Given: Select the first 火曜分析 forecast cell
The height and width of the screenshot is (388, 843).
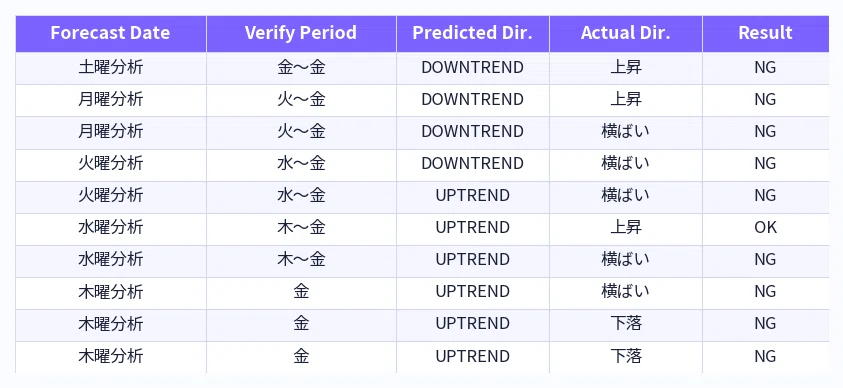Looking at the screenshot, I should (x=111, y=164).
